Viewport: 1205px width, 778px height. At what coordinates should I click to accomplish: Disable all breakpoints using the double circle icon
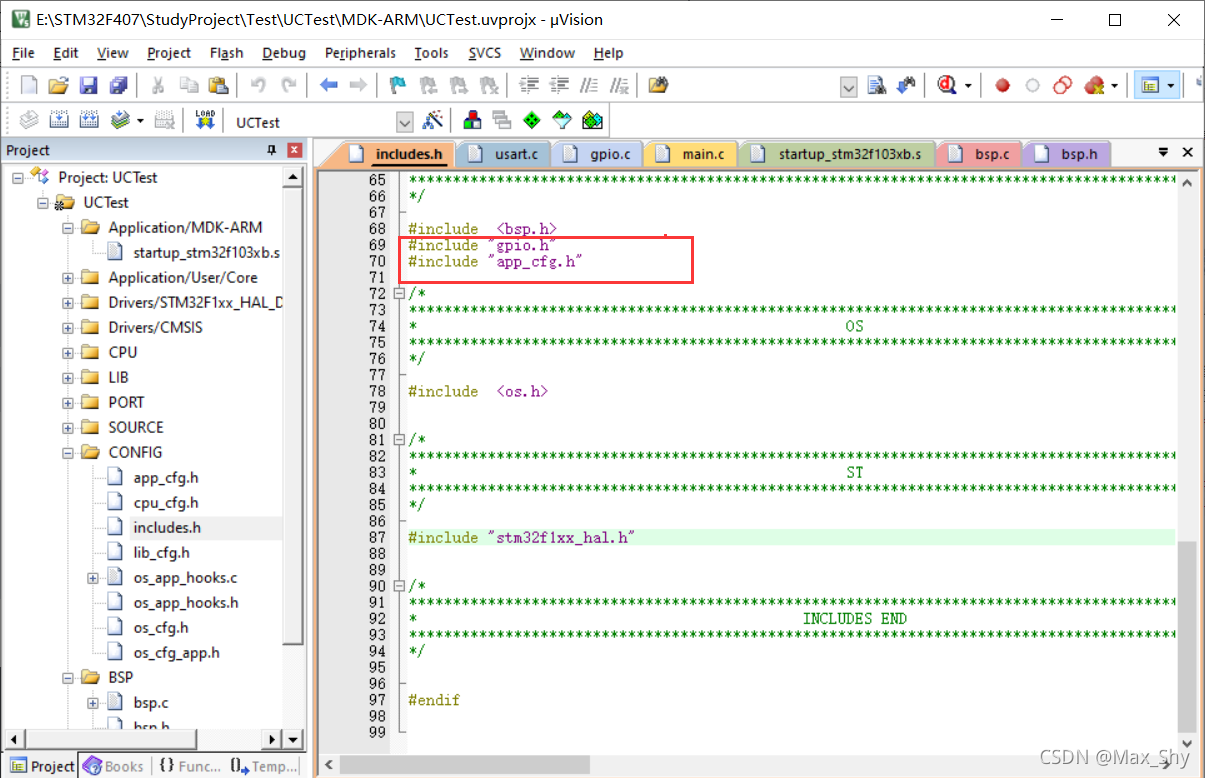1063,86
